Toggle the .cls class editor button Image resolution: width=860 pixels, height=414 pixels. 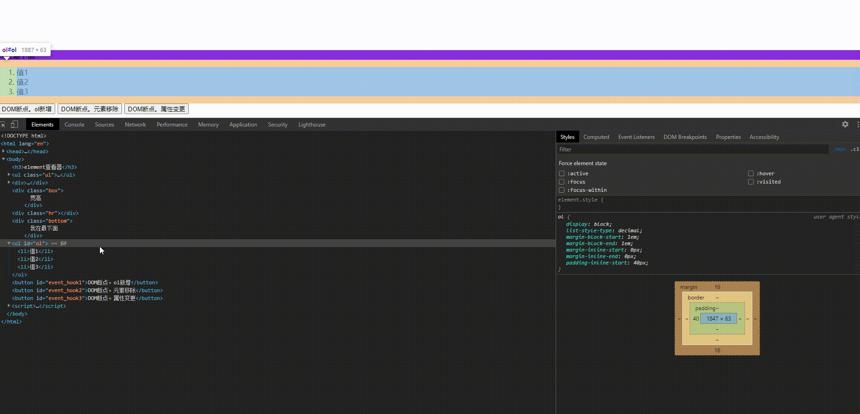coord(855,149)
